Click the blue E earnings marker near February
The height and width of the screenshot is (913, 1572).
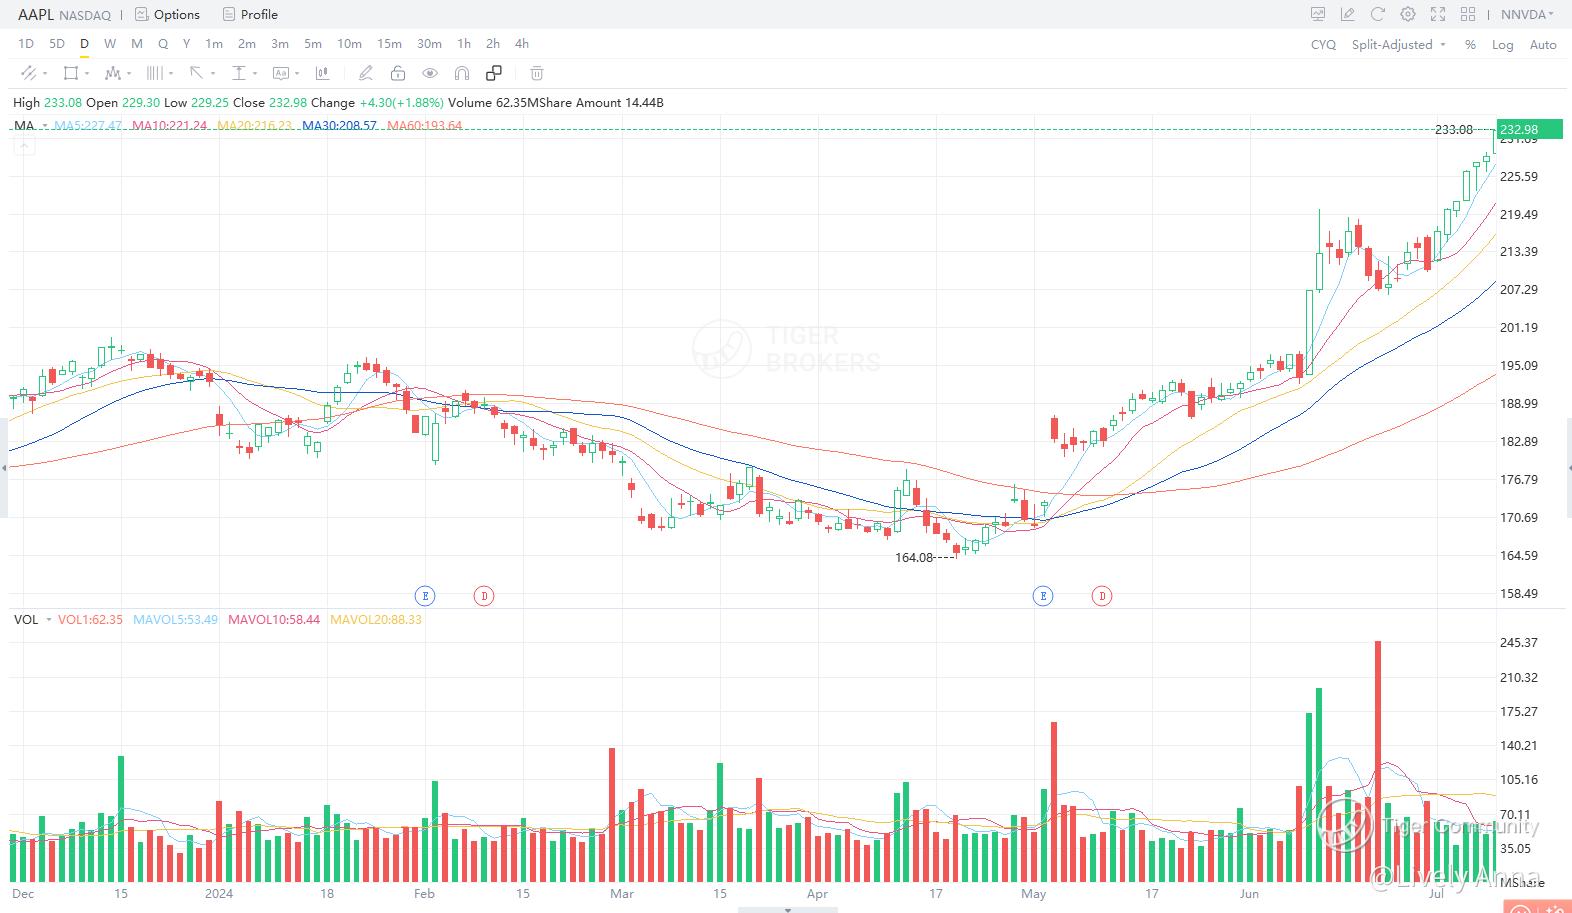(425, 596)
